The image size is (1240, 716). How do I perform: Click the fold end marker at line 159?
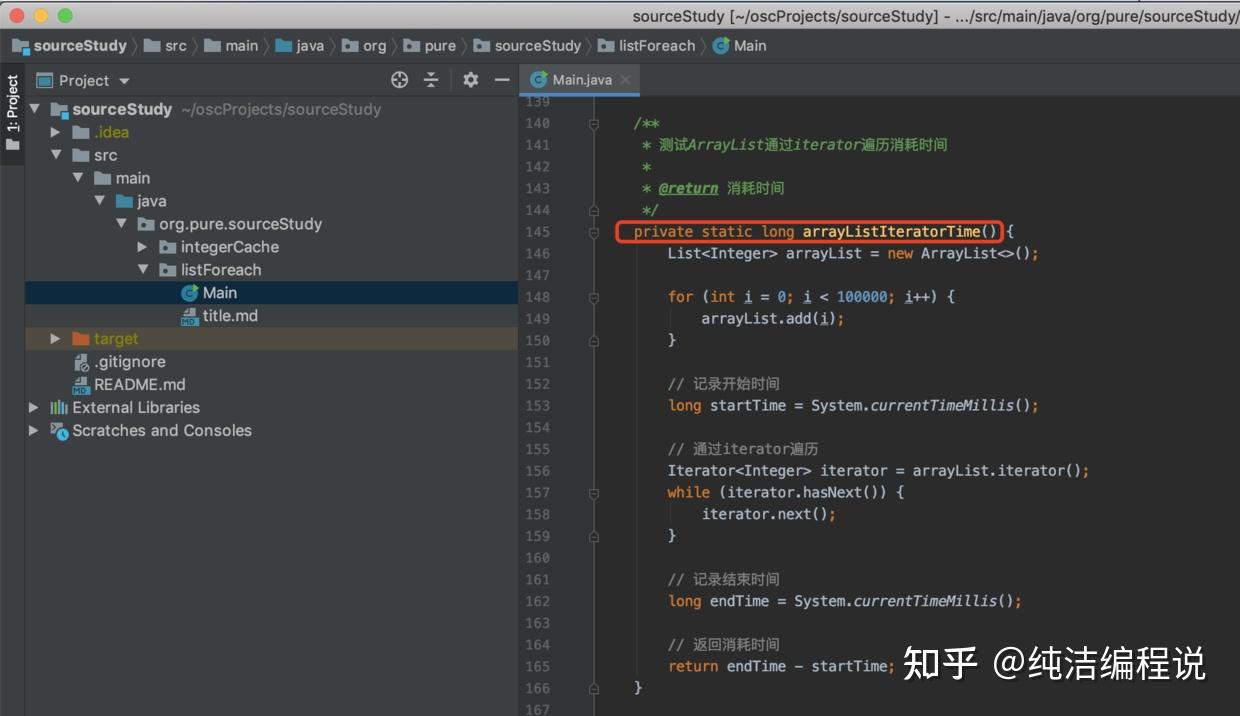coord(594,536)
